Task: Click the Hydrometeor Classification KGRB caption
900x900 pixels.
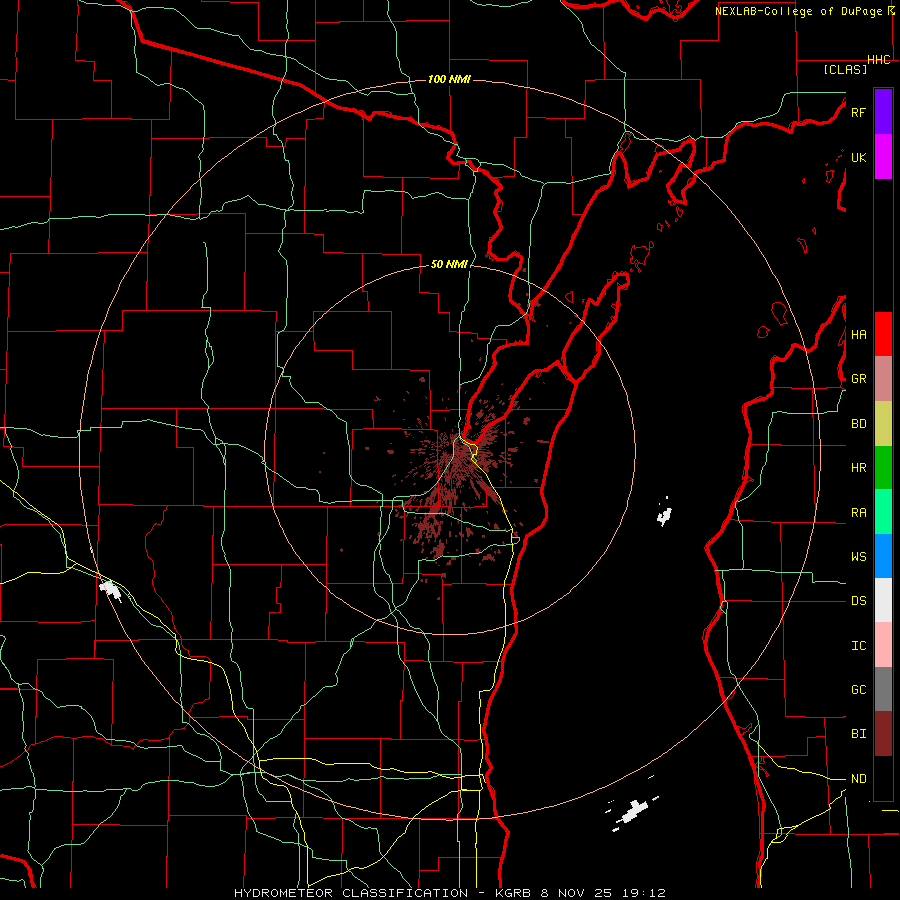Action: (x=450, y=893)
